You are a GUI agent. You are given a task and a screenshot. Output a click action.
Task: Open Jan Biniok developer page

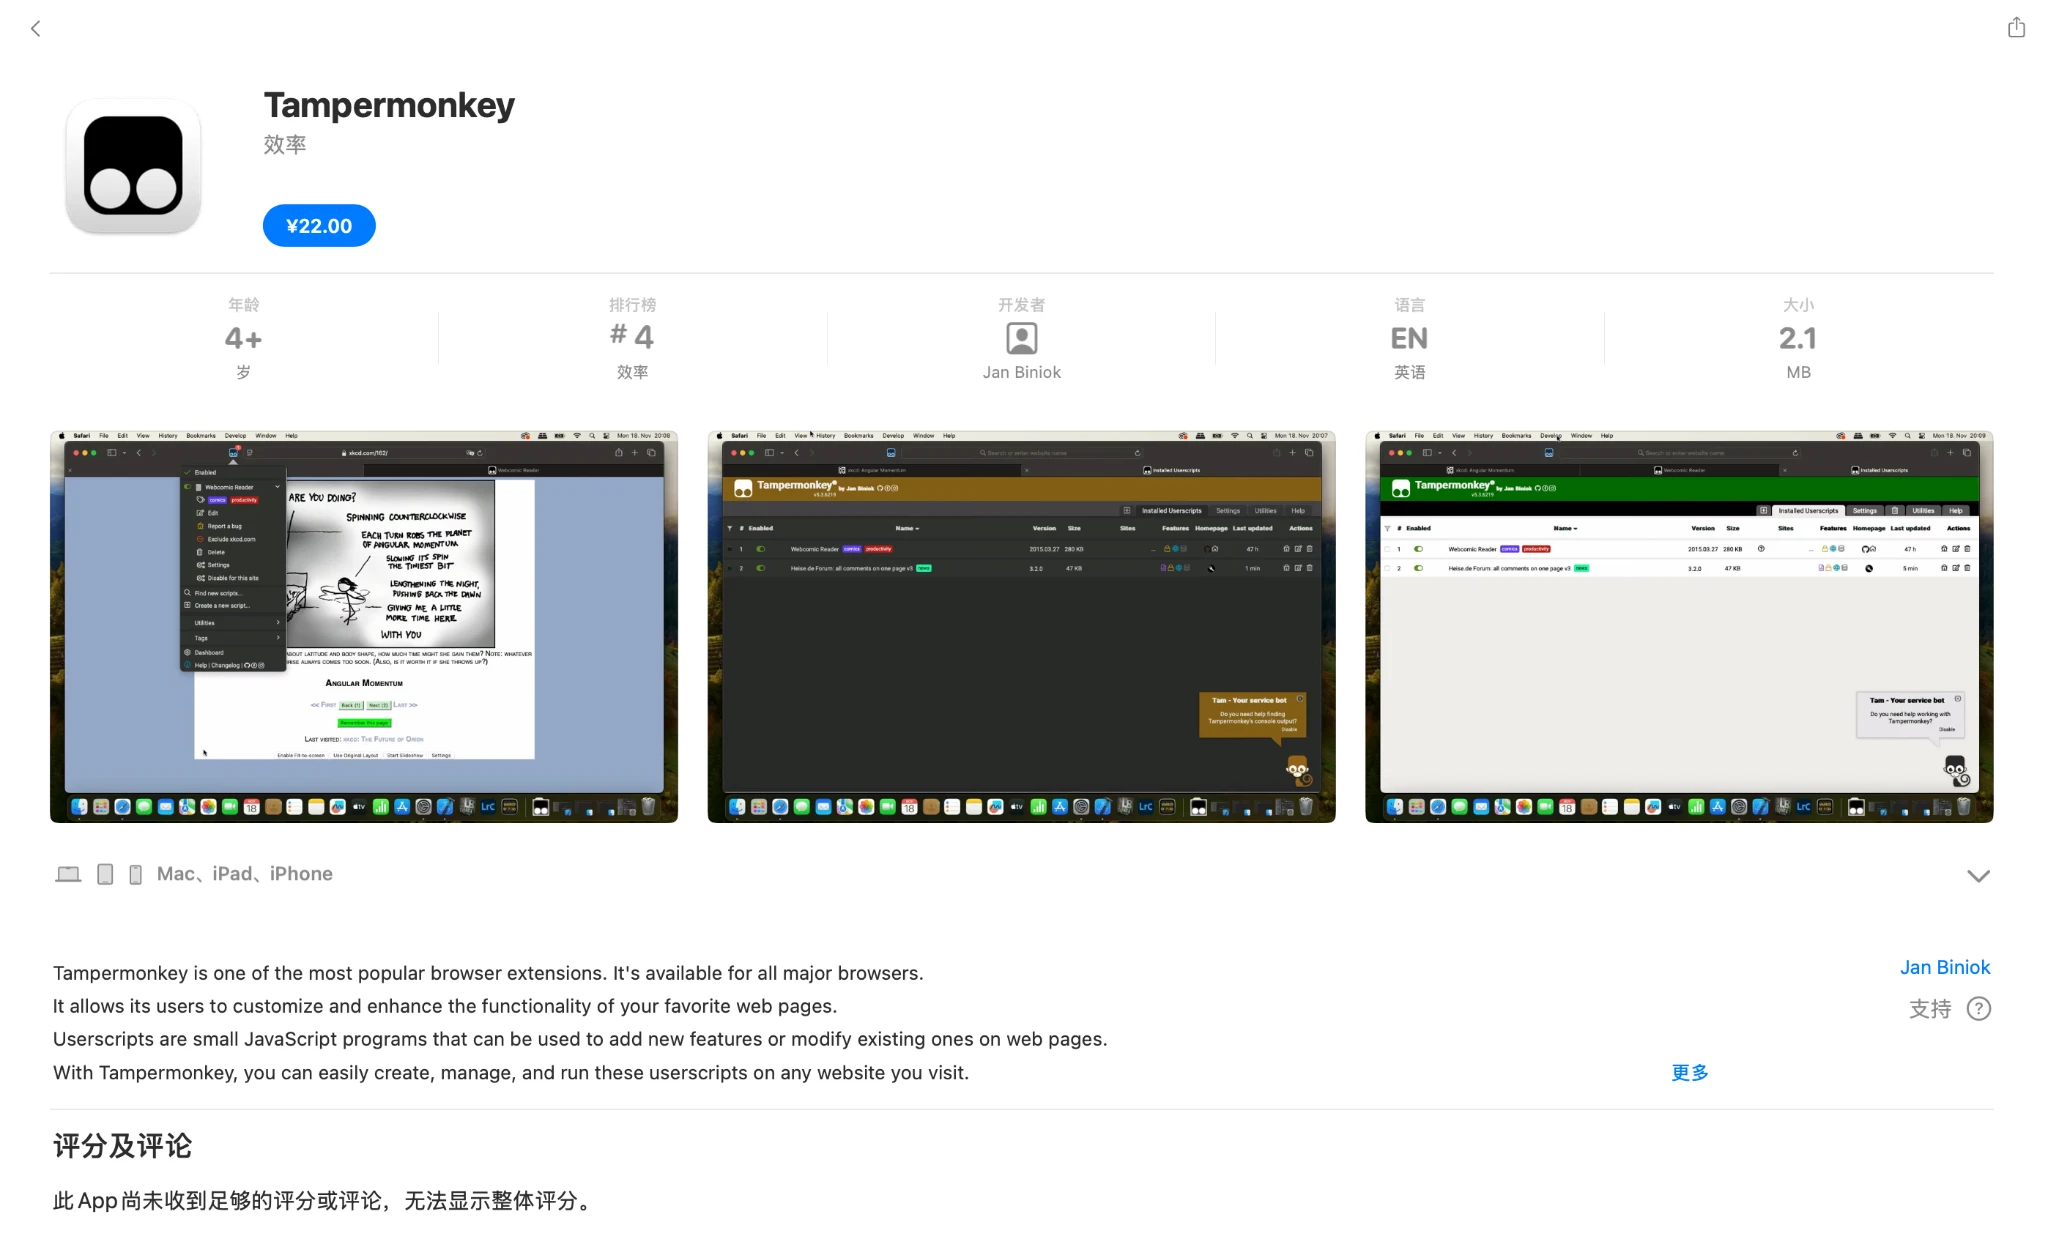(1943, 967)
